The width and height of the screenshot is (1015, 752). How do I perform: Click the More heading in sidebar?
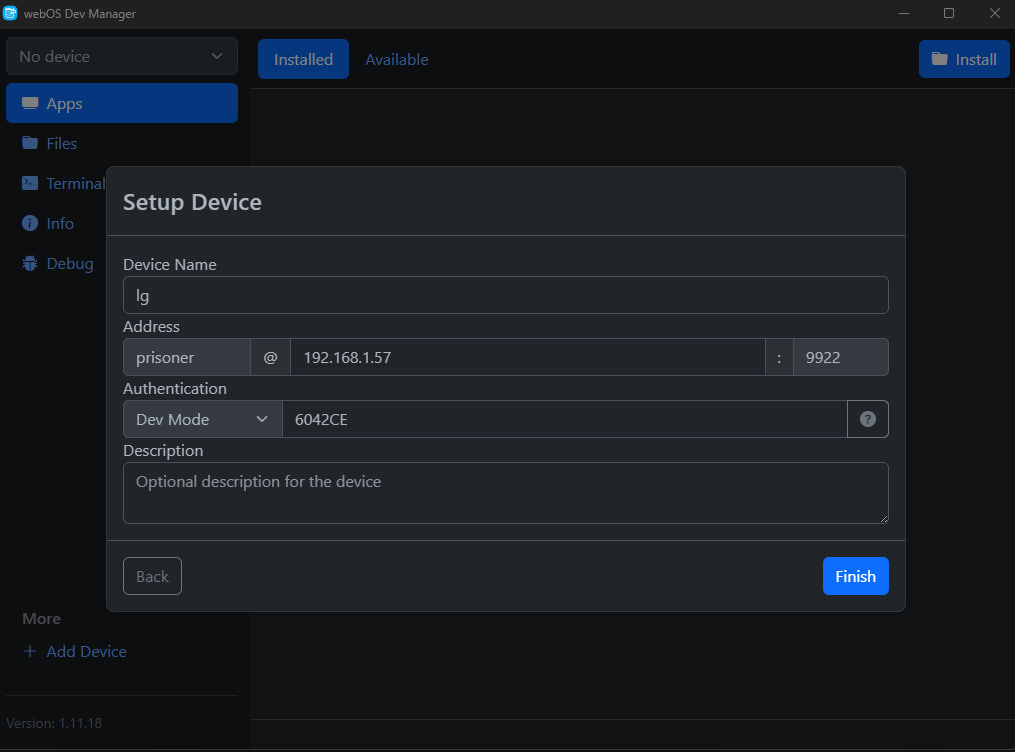pos(41,619)
